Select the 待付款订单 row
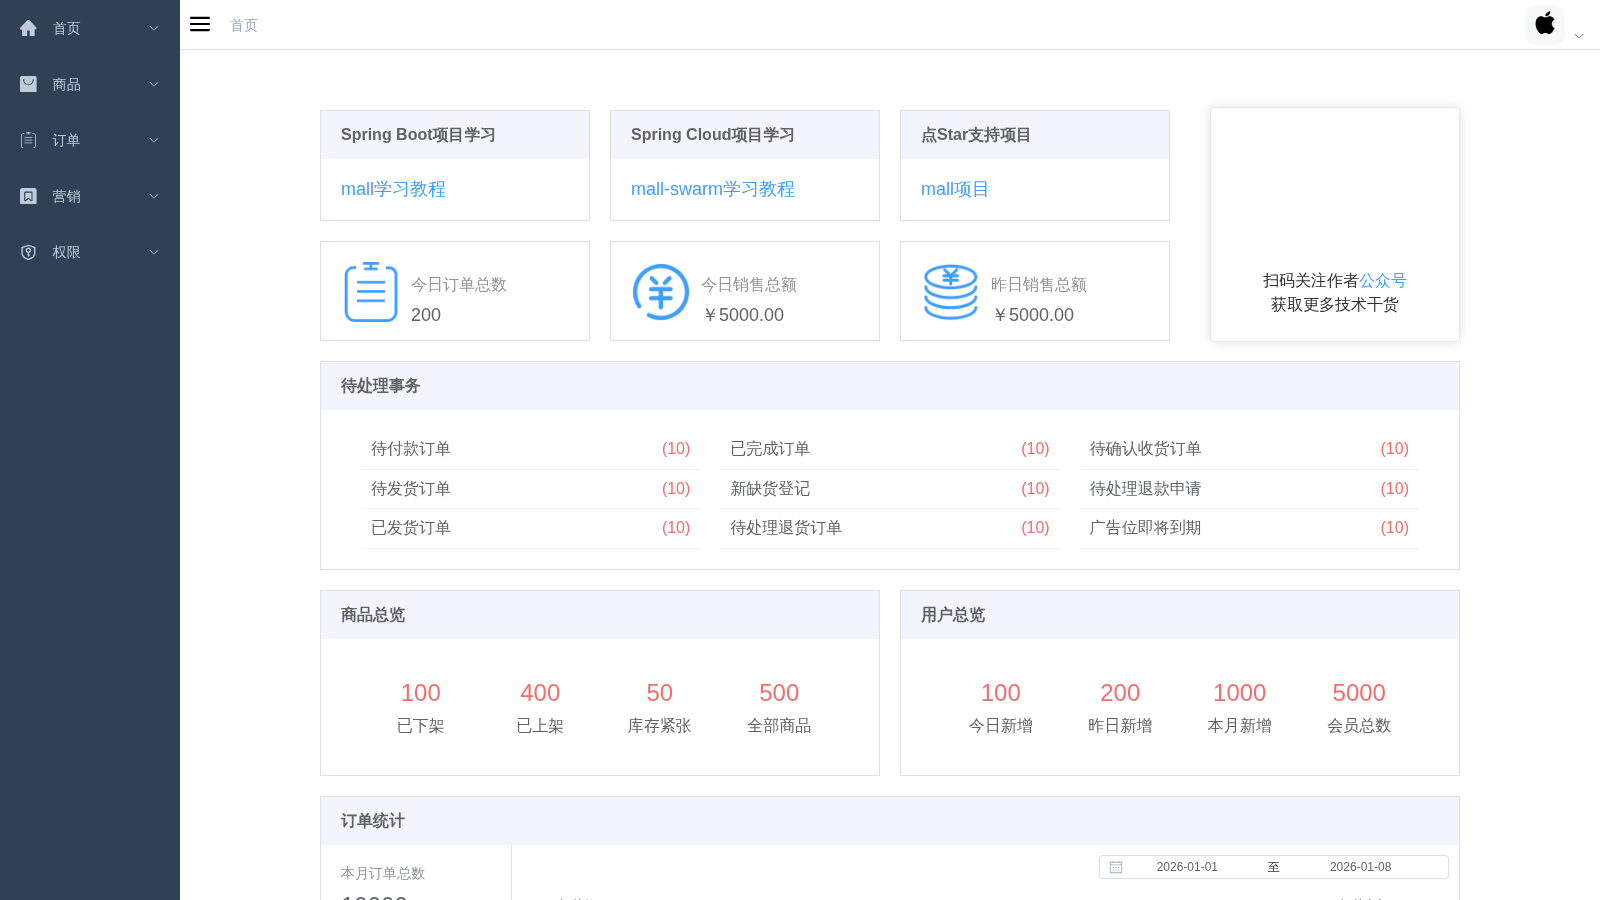 click(x=530, y=449)
